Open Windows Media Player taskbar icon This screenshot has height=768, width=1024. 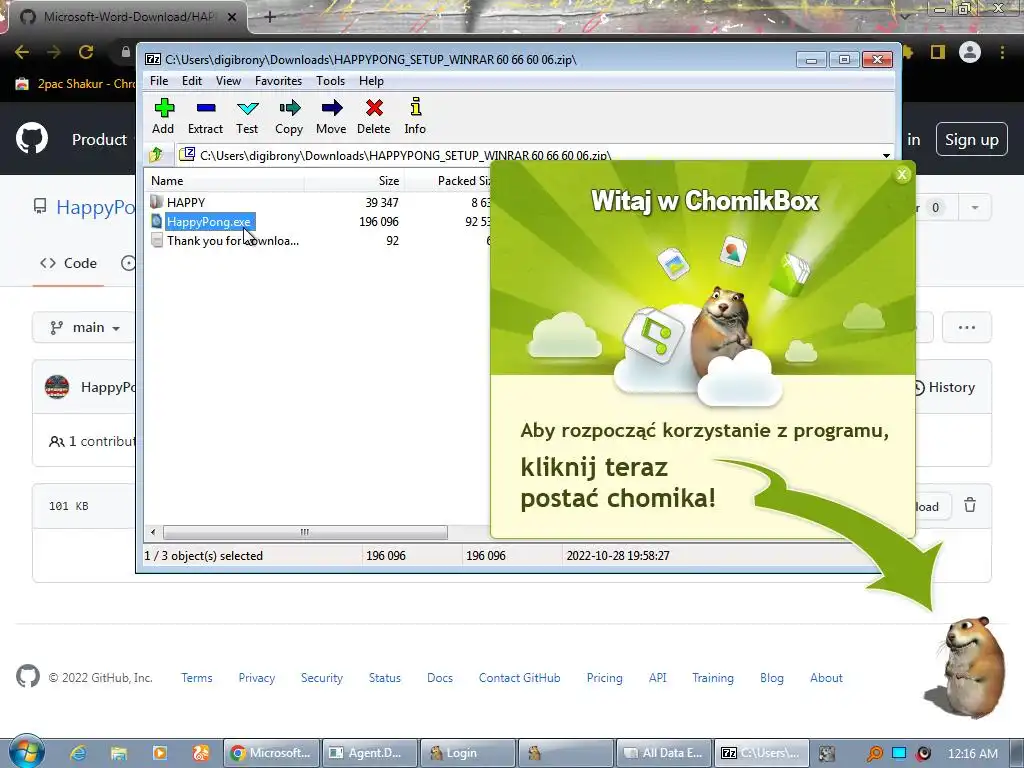click(x=160, y=753)
